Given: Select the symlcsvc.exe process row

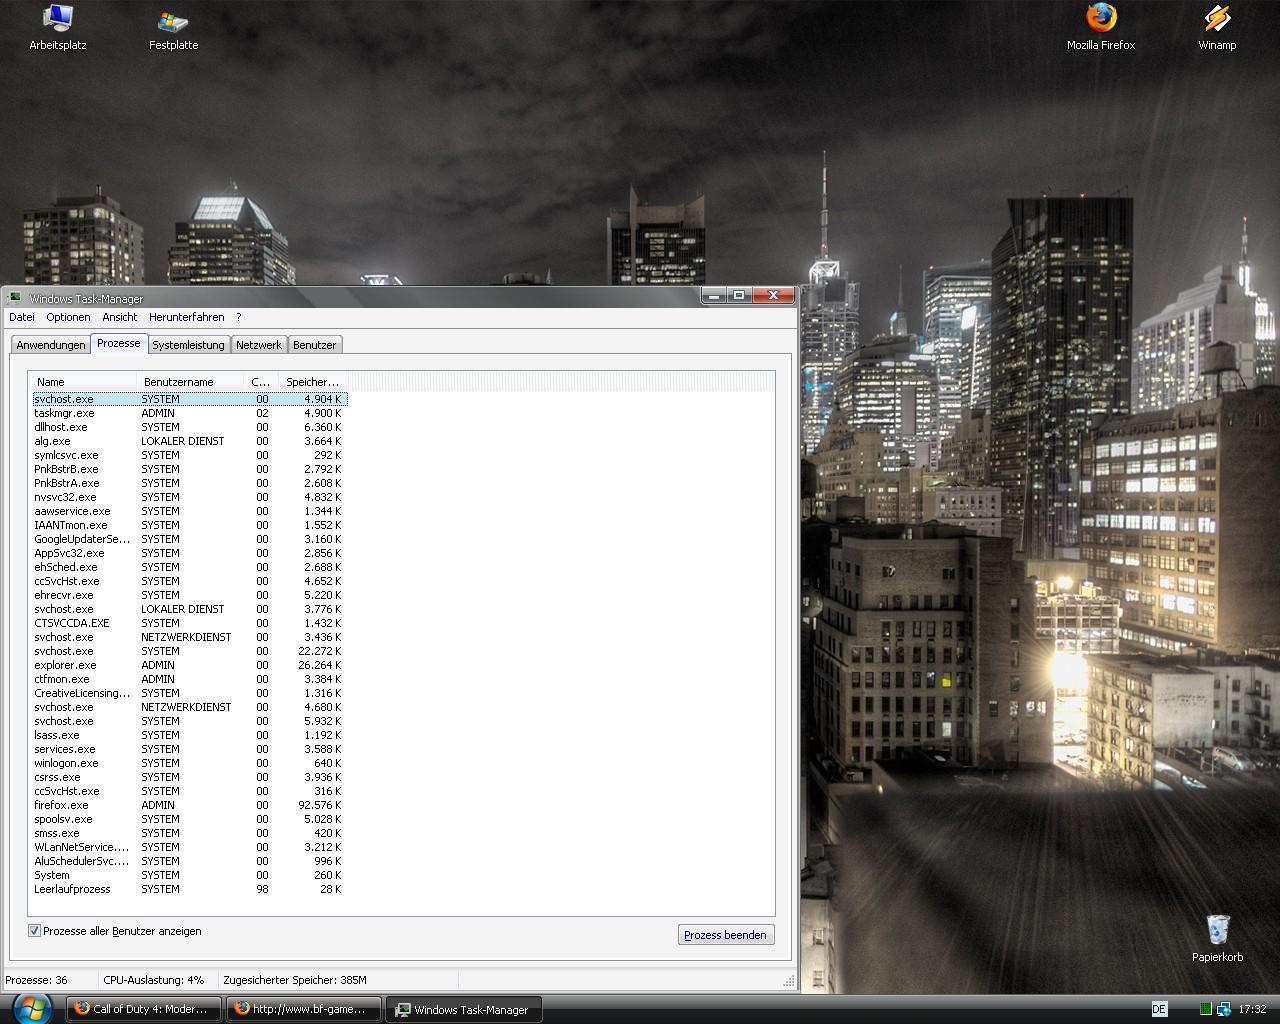Looking at the screenshot, I should [x=188, y=455].
